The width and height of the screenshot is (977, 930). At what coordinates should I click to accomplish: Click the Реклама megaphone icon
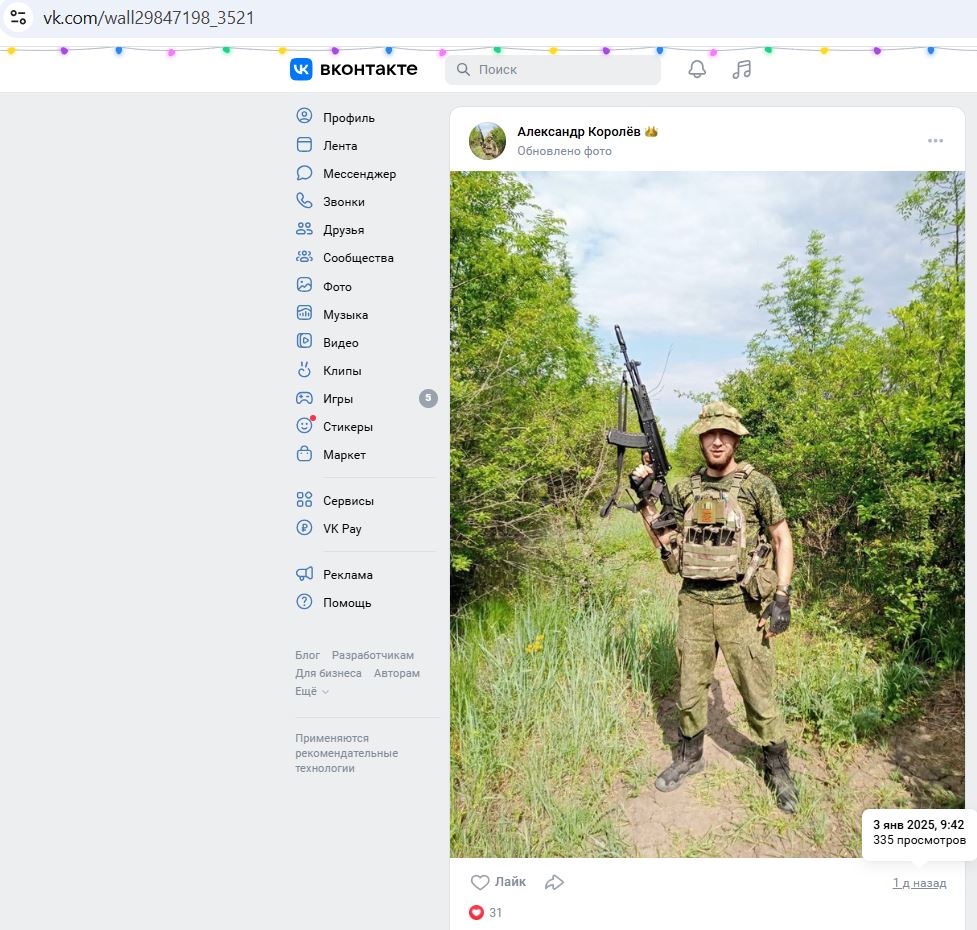pyautogui.click(x=304, y=574)
